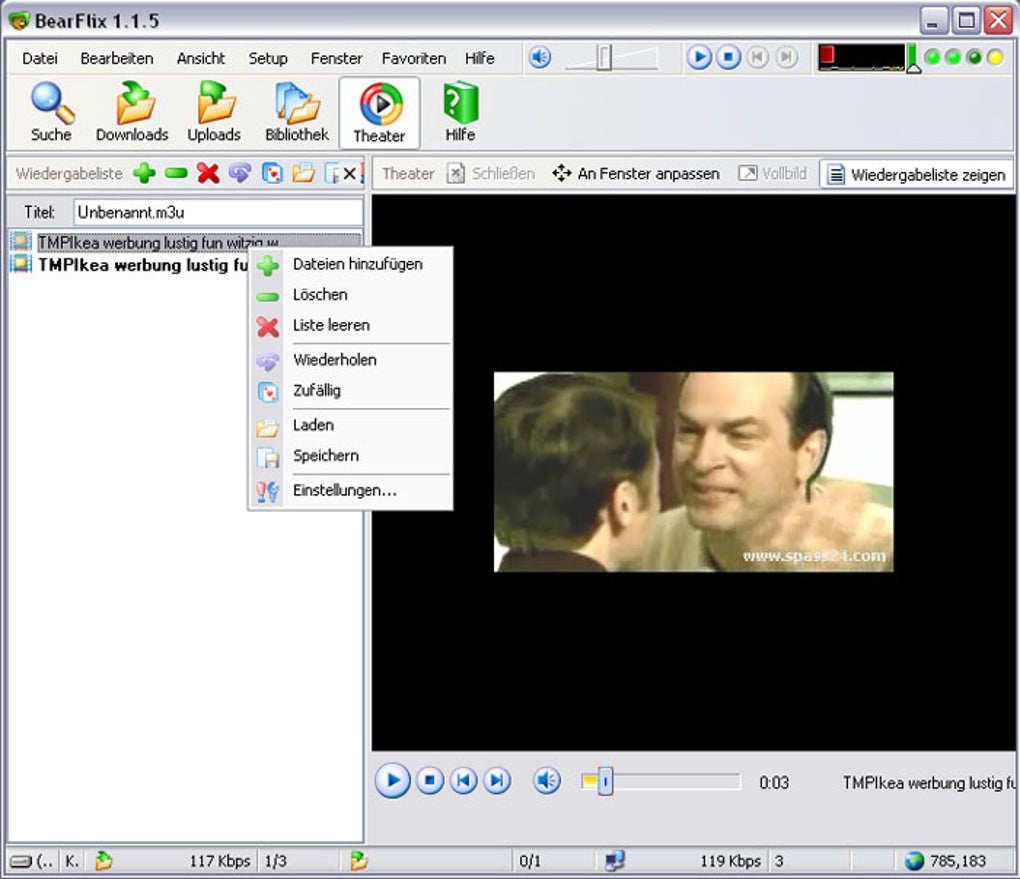Click the video preview frame
Image resolution: width=1020 pixels, height=879 pixels.
[693, 472]
